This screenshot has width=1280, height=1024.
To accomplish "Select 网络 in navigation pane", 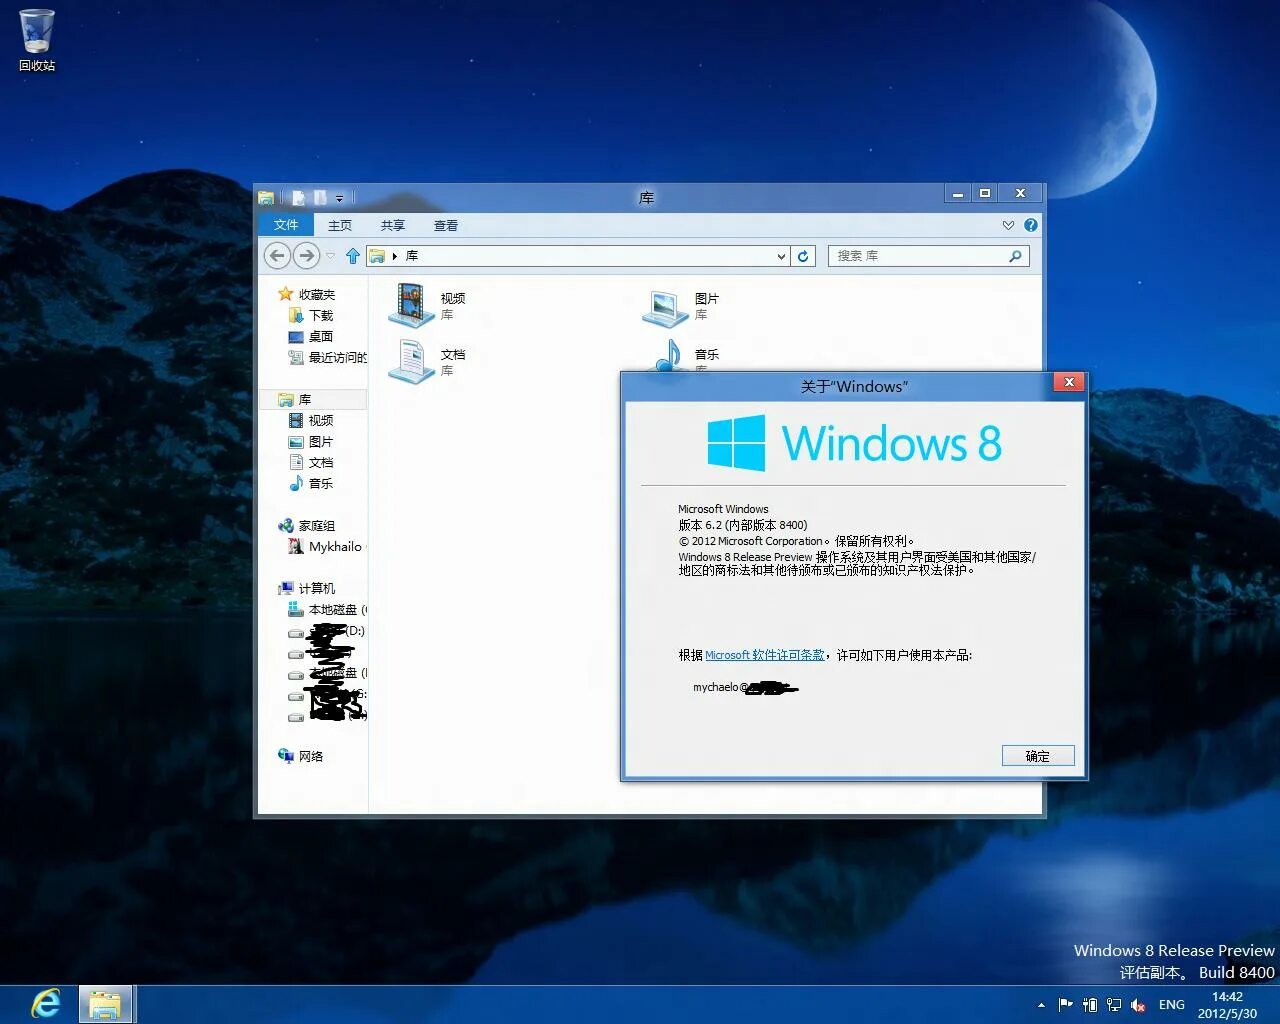I will point(301,756).
